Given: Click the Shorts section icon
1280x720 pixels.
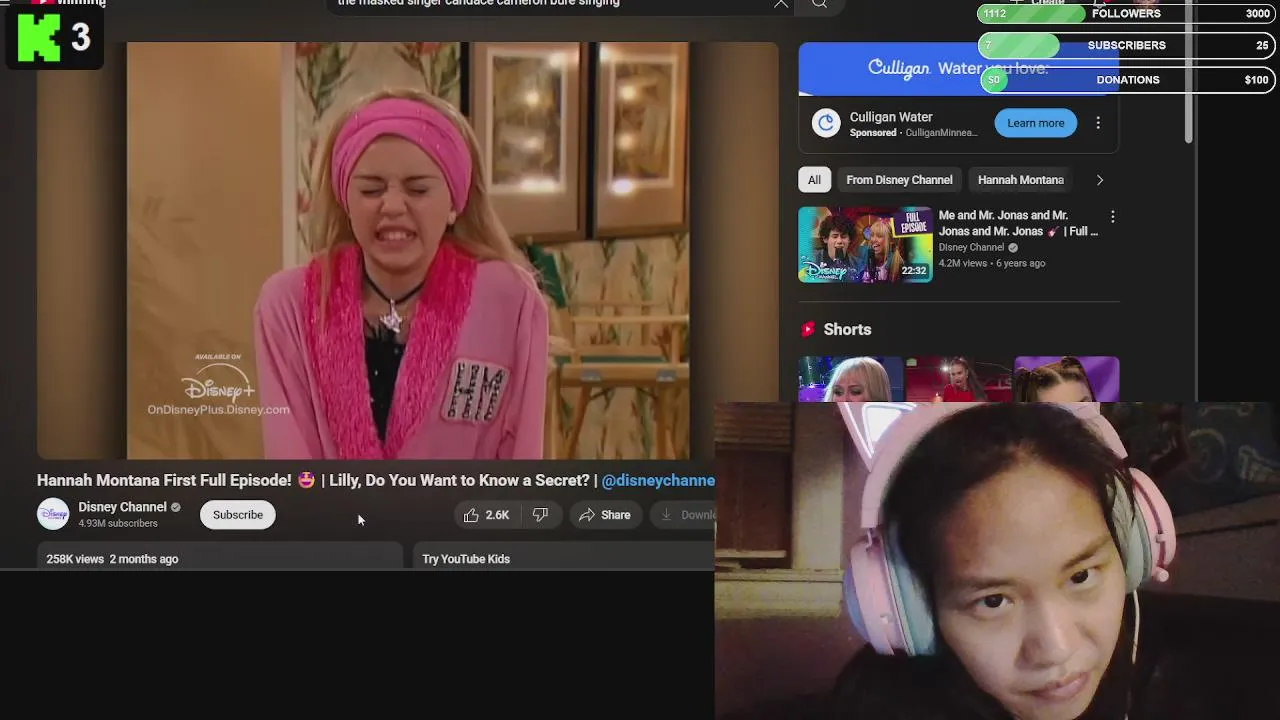Looking at the screenshot, I should (x=808, y=329).
